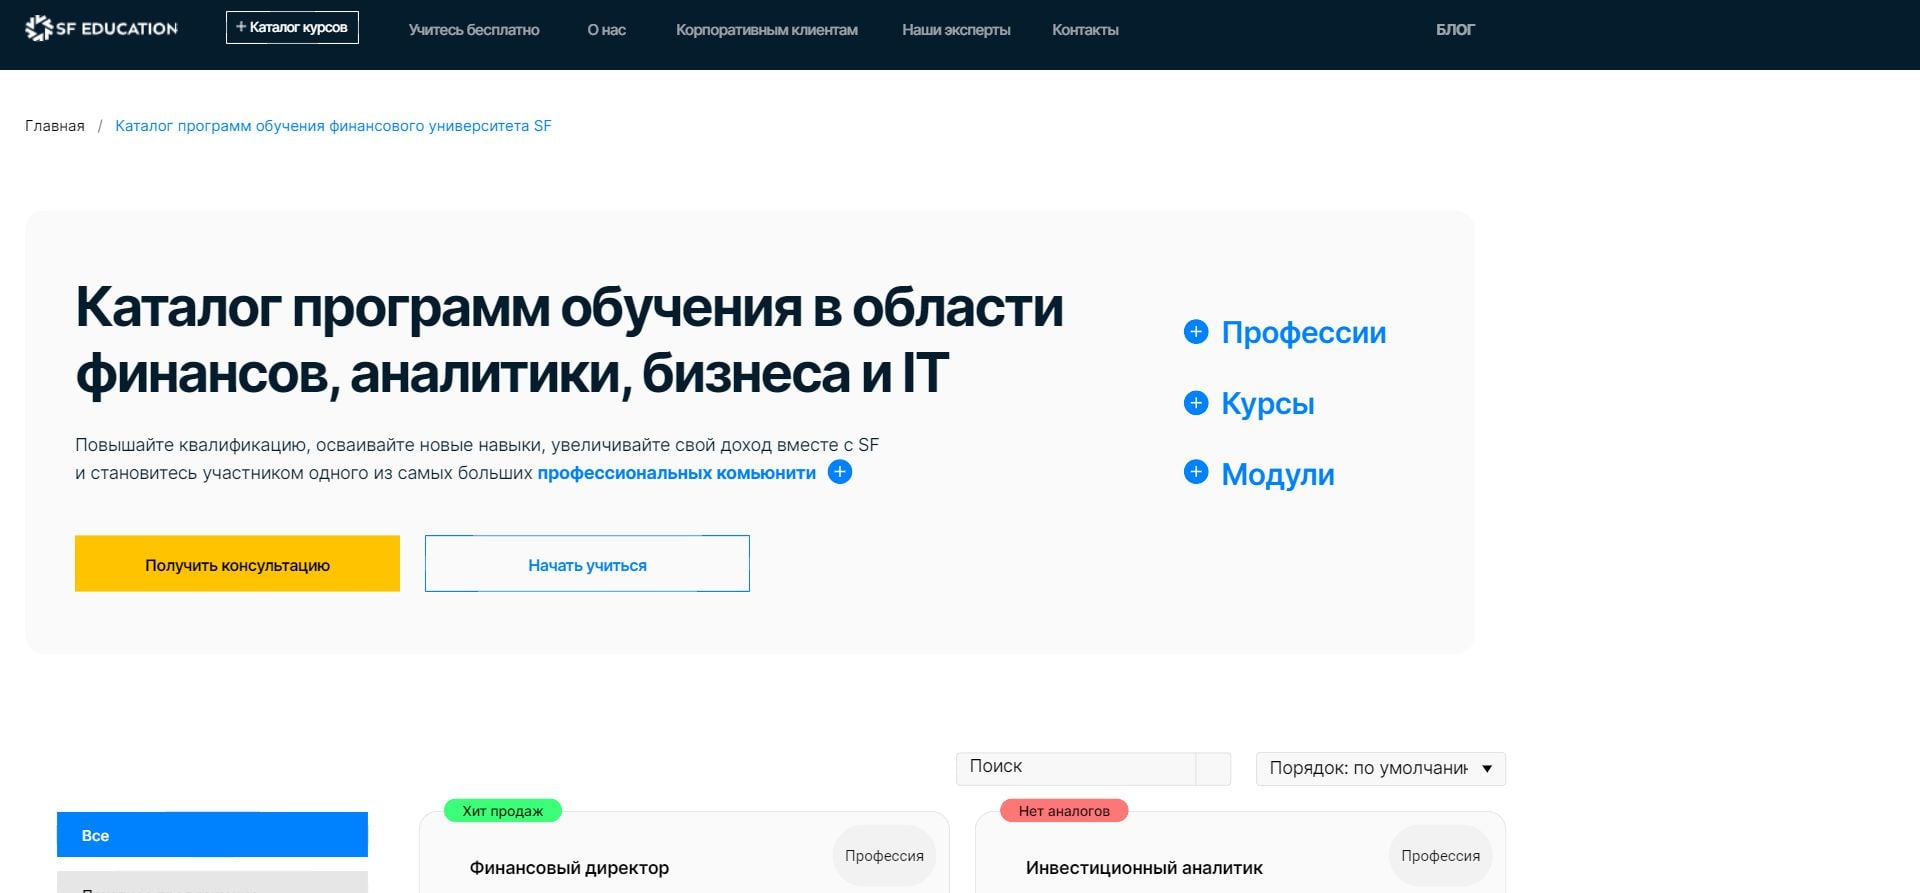Click plus icon beside Курсы
The width and height of the screenshot is (1920, 893).
coord(1196,403)
